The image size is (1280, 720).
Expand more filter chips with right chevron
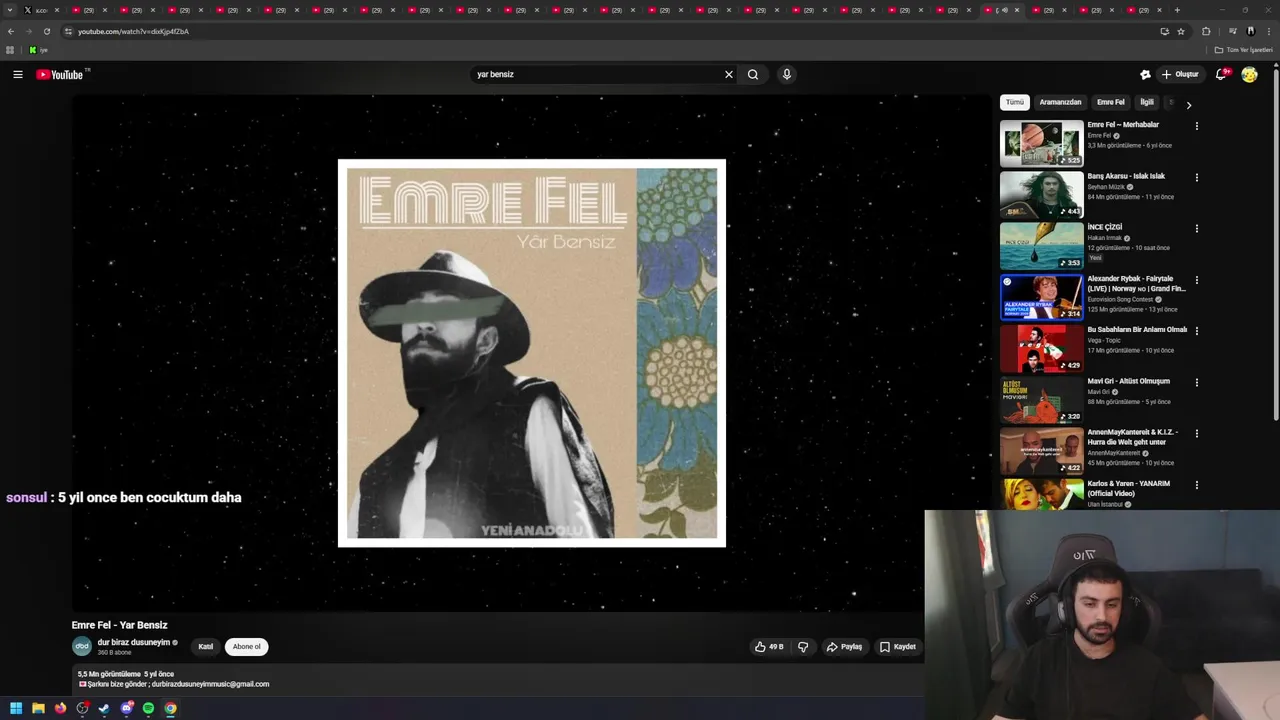click(x=1188, y=104)
